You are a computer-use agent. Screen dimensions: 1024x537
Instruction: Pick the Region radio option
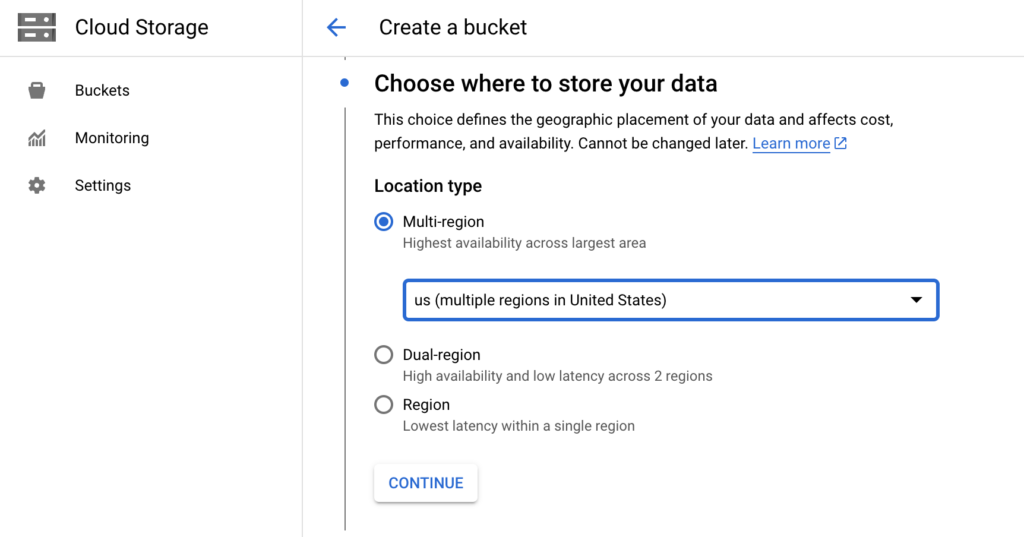[383, 405]
